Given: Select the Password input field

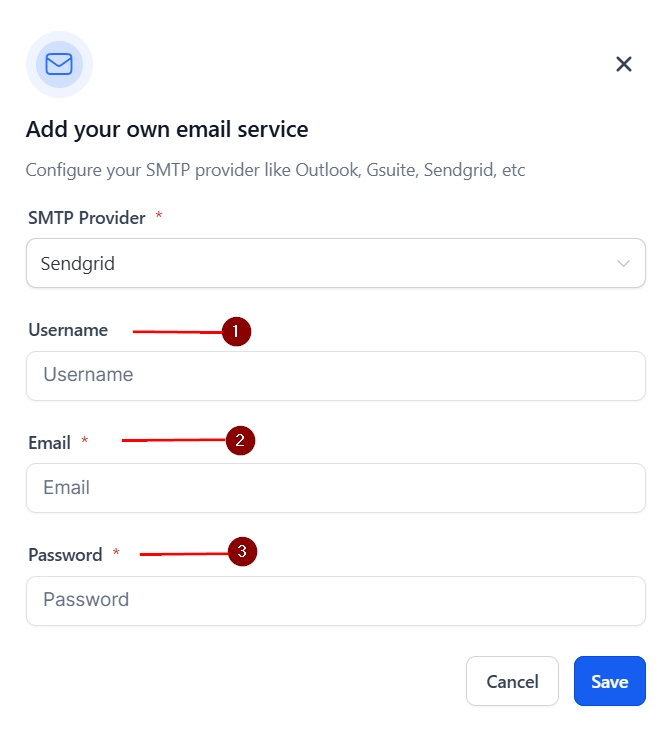Looking at the screenshot, I should [x=335, y=600].
